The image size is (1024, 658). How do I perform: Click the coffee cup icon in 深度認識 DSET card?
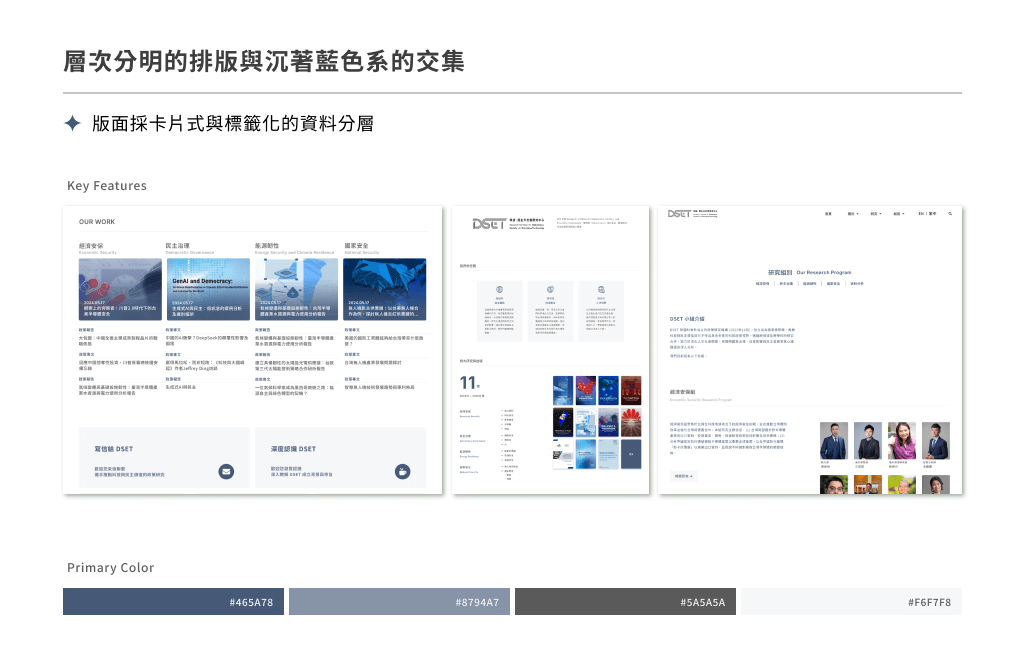pos(402,471)
